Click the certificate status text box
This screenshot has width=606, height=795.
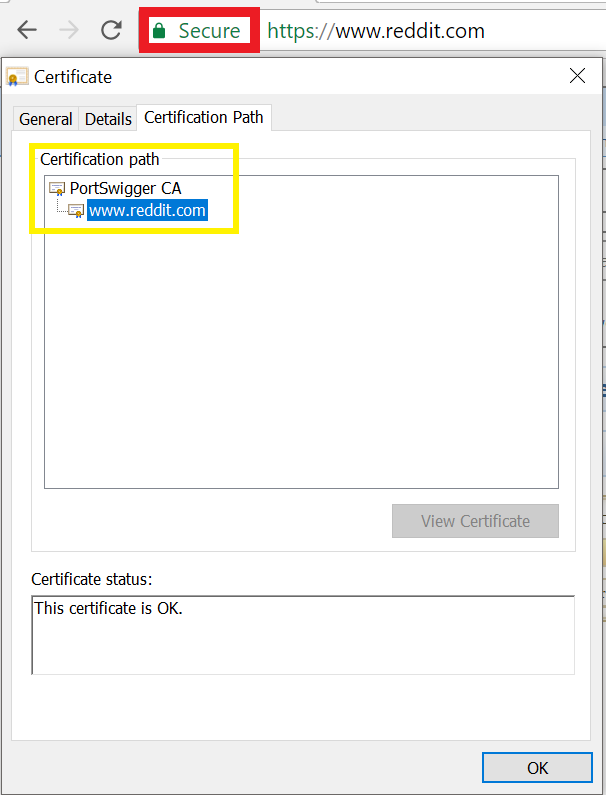[x=303, y=635]
